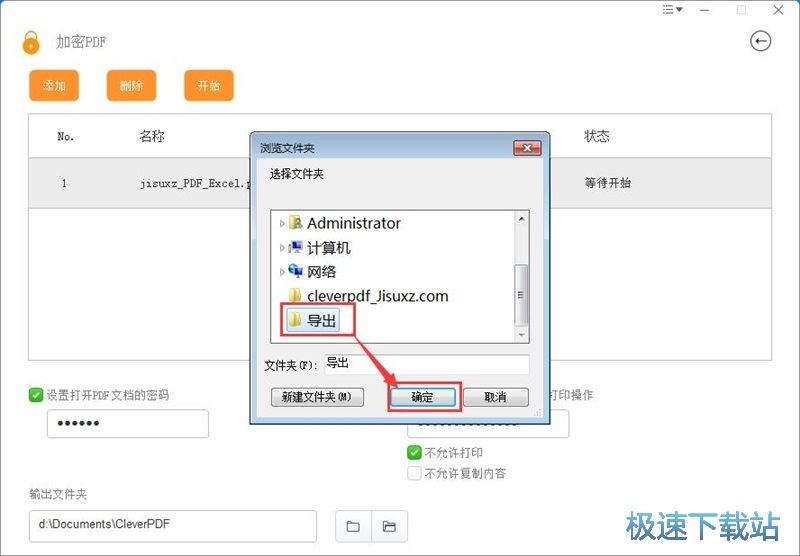Image resolution: width=800 pixels, height=556 pixels.
Task: Click the 开始 start button
Action: [209, 85]
